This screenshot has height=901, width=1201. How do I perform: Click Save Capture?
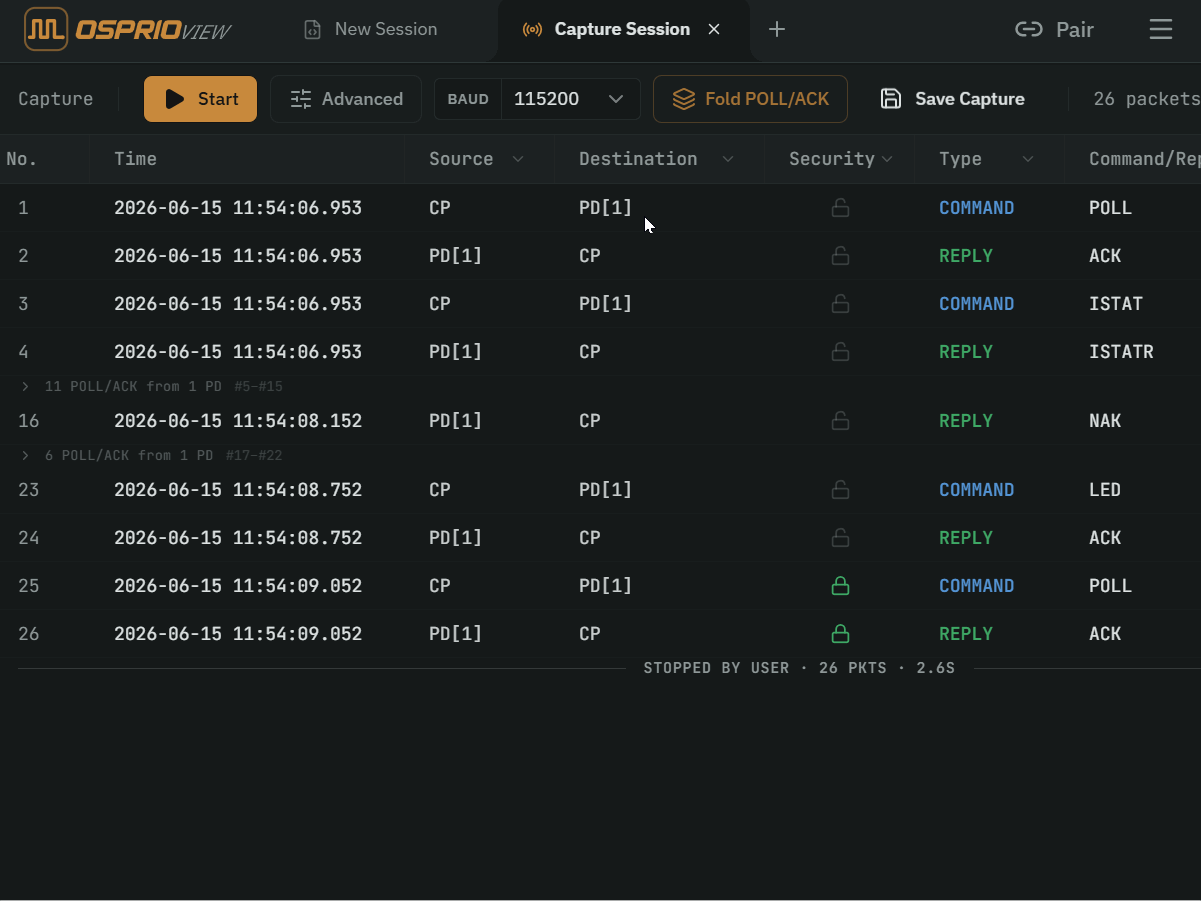(x=952, y=99)
